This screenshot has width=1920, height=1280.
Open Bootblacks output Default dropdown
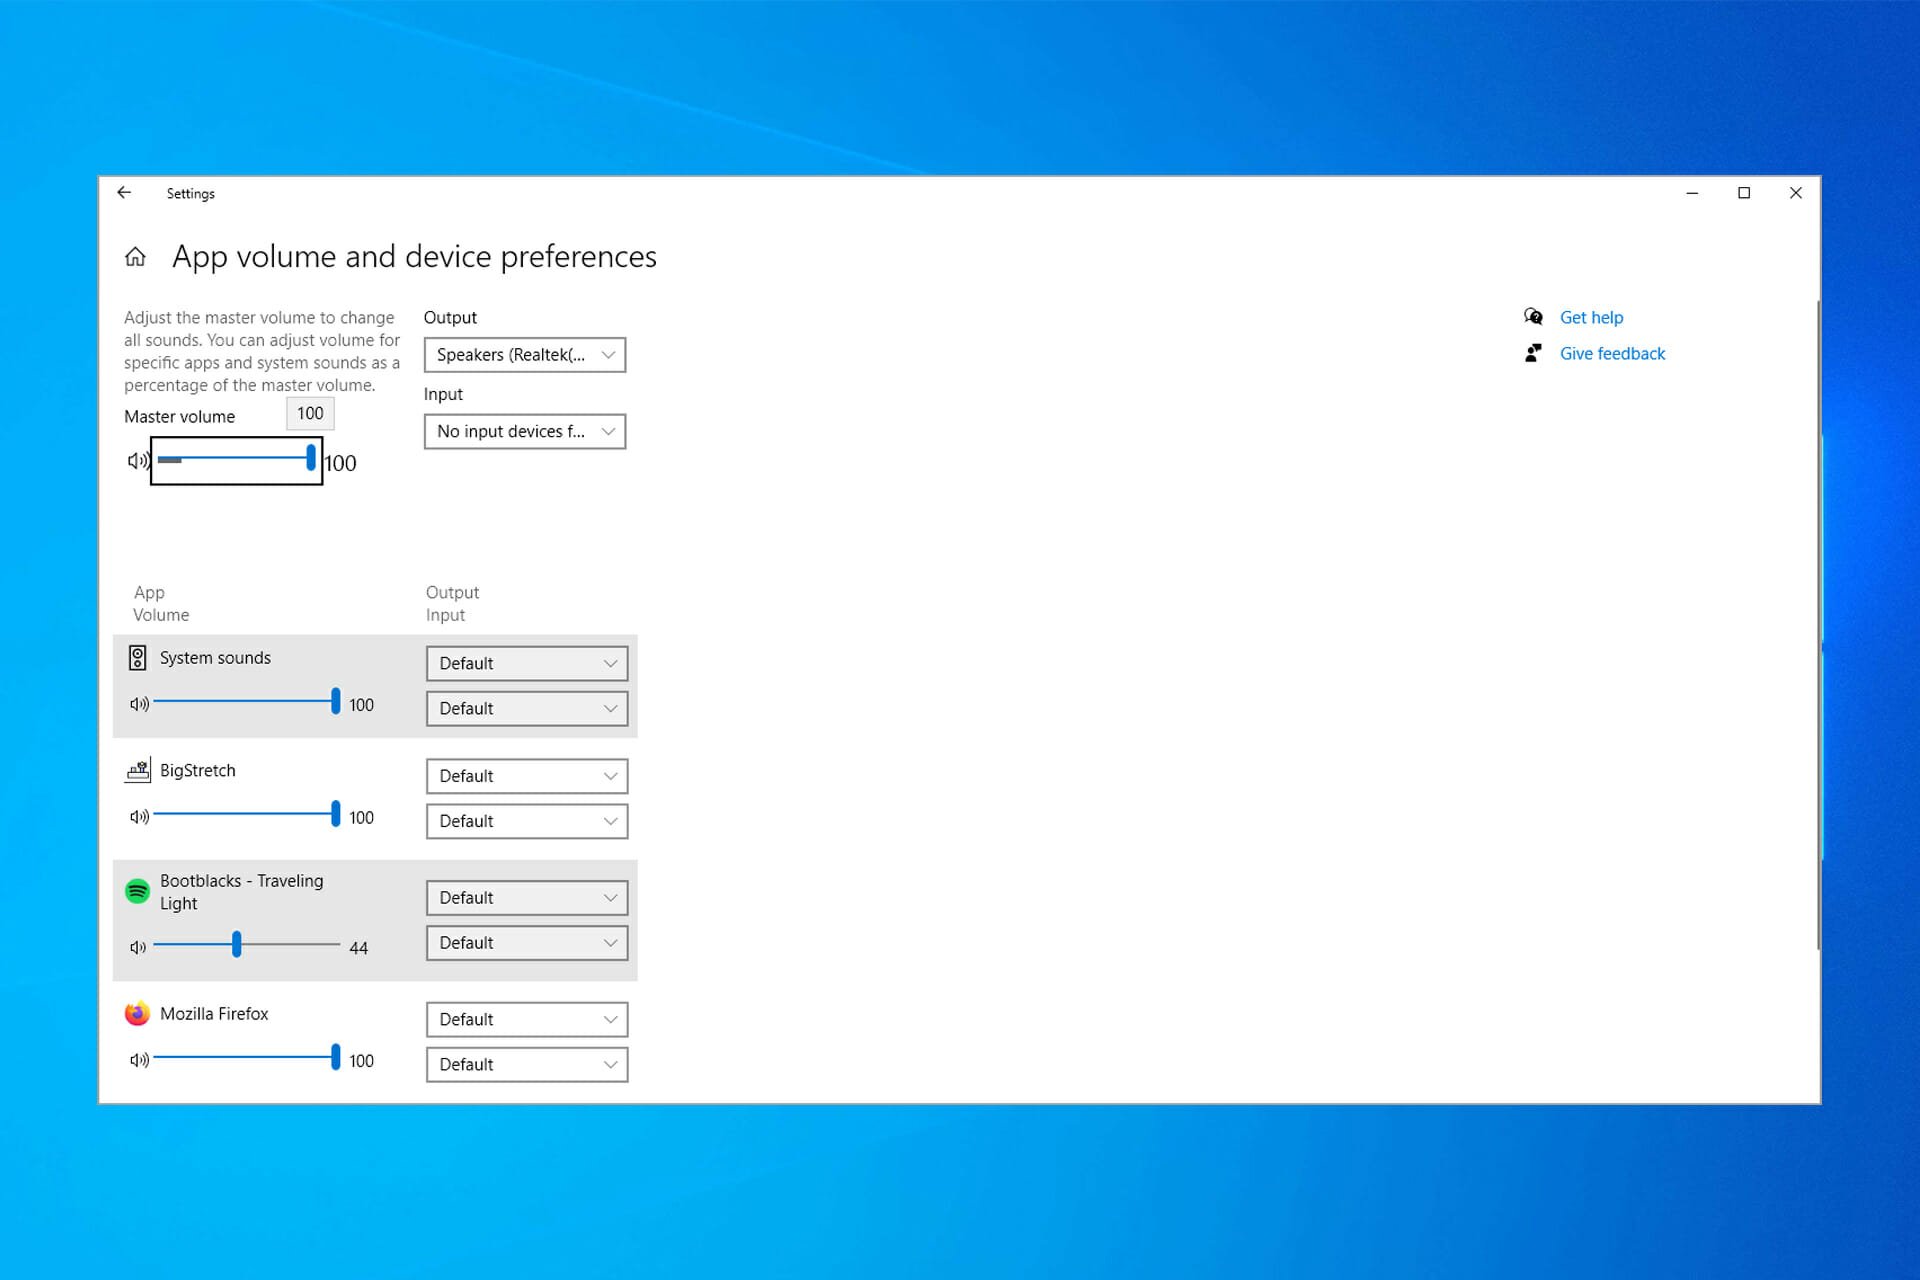[527, 898]
